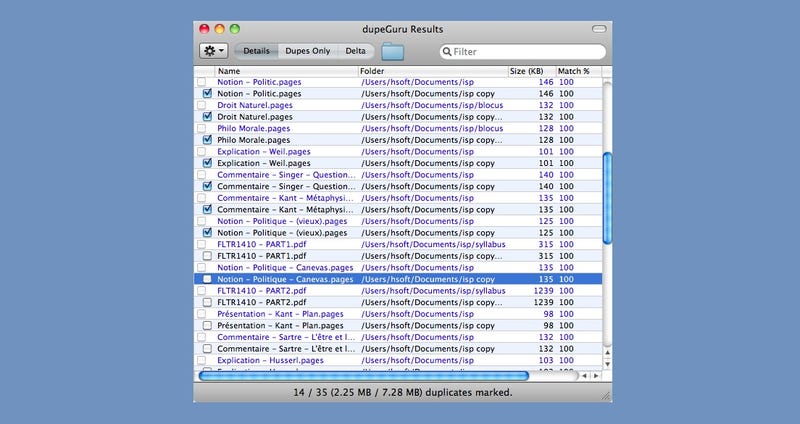Focus the Filter search field

point(523,52)
